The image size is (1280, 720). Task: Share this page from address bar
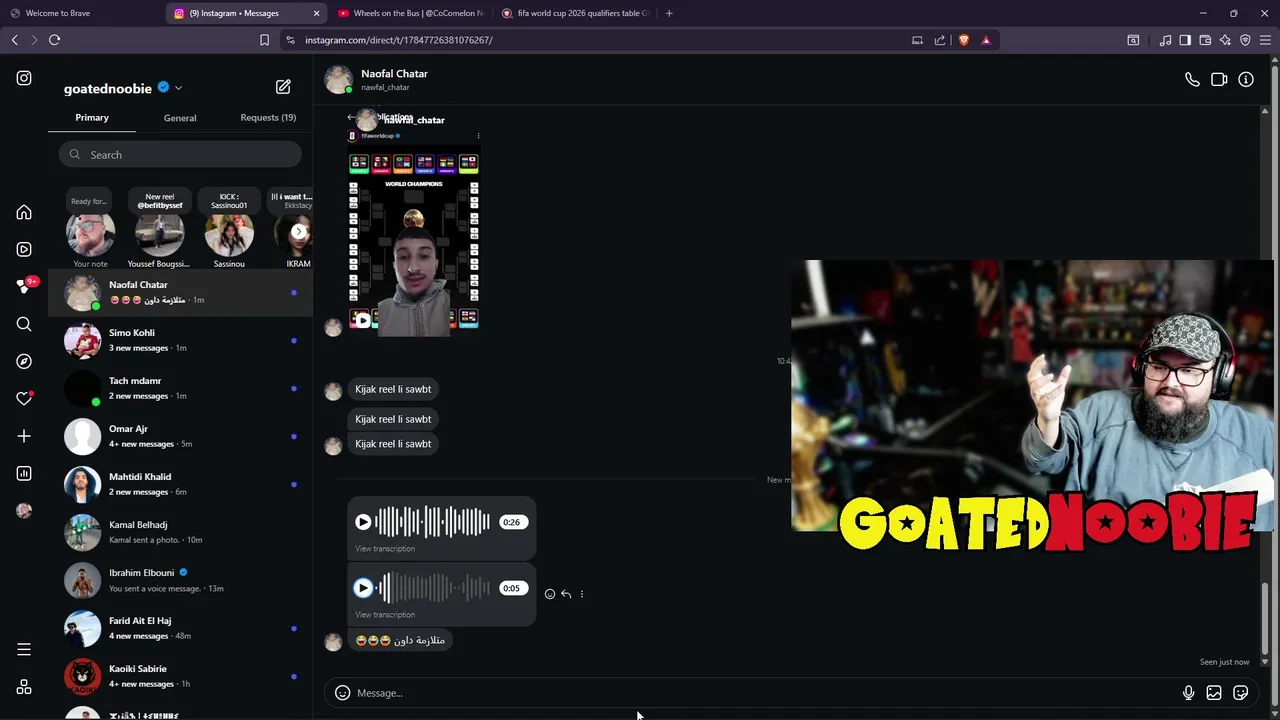point(940,40)
